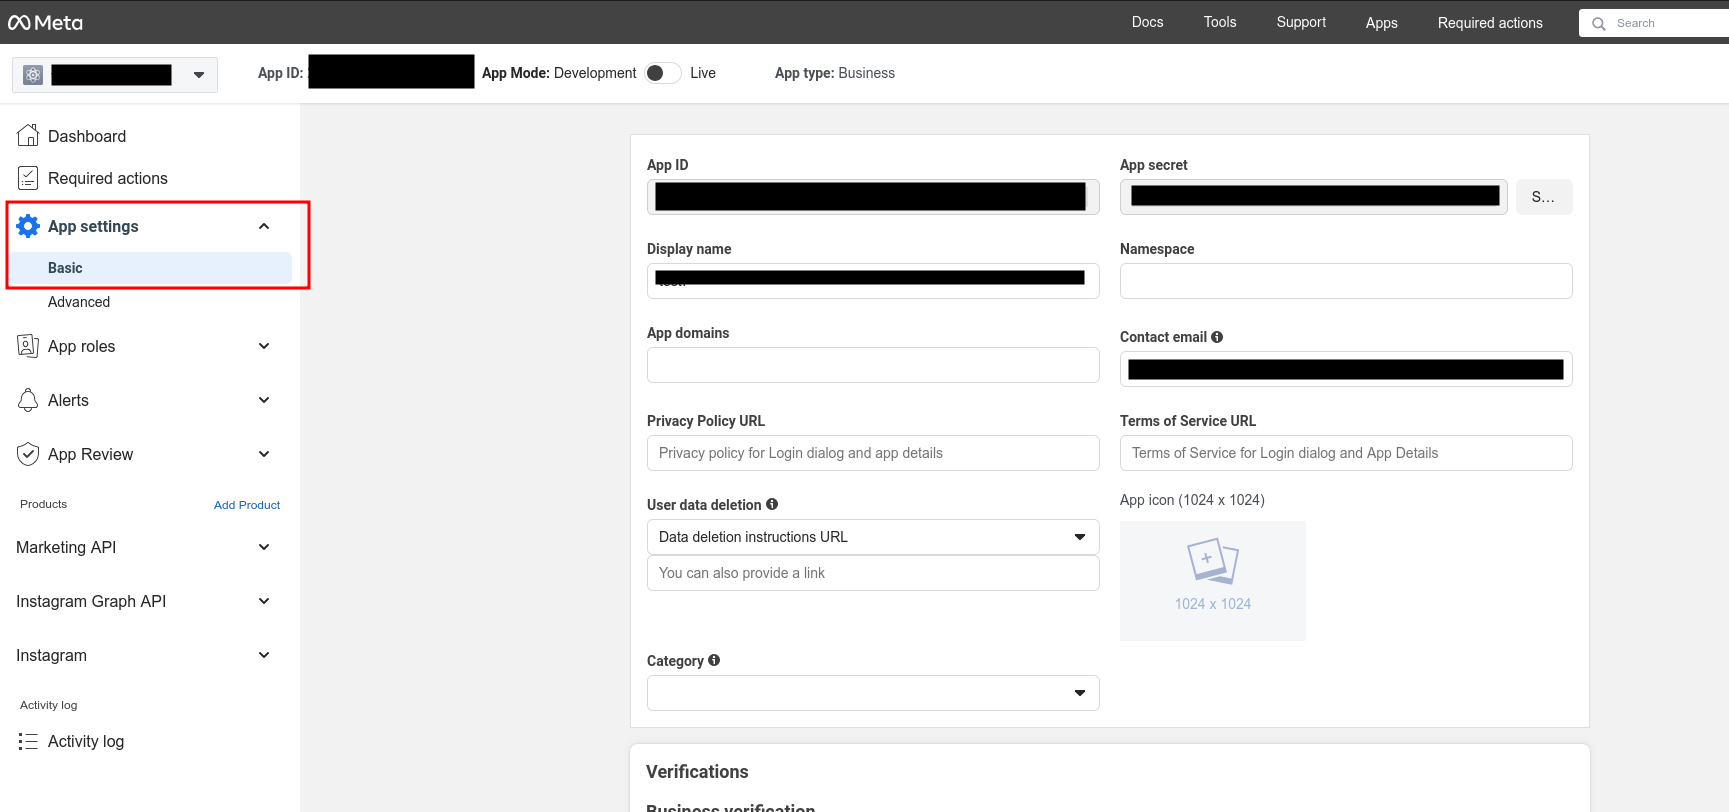Upload app icon via 1024 x 1024 placeholder

[x=1212, y=580]
